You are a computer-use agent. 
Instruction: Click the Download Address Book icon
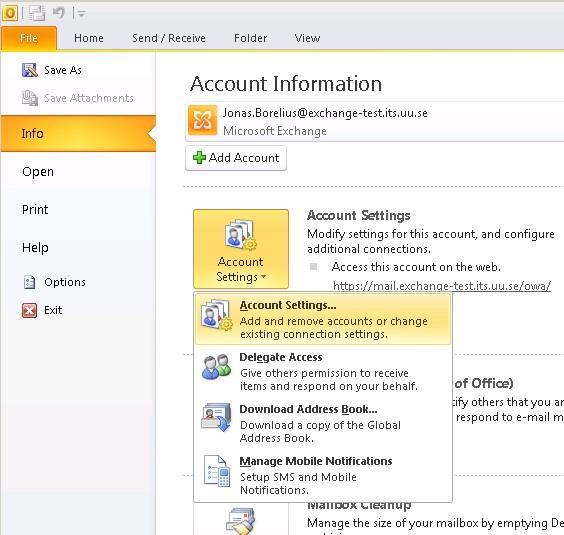(216, 417)
